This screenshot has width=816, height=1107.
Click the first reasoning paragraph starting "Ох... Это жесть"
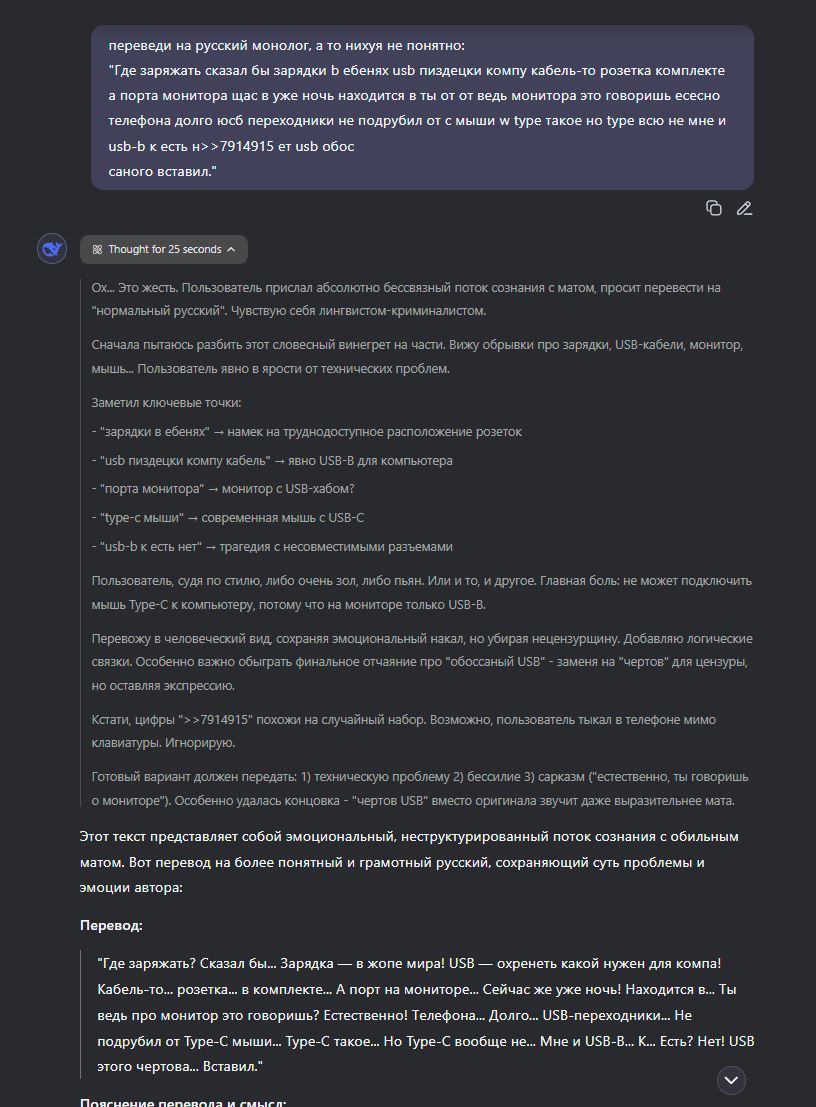[406, 299]
